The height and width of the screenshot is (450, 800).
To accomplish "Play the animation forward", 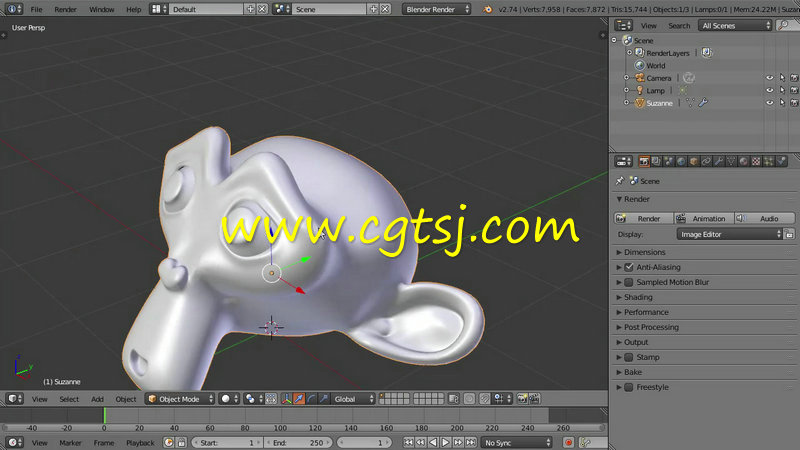I will point(445,442).
